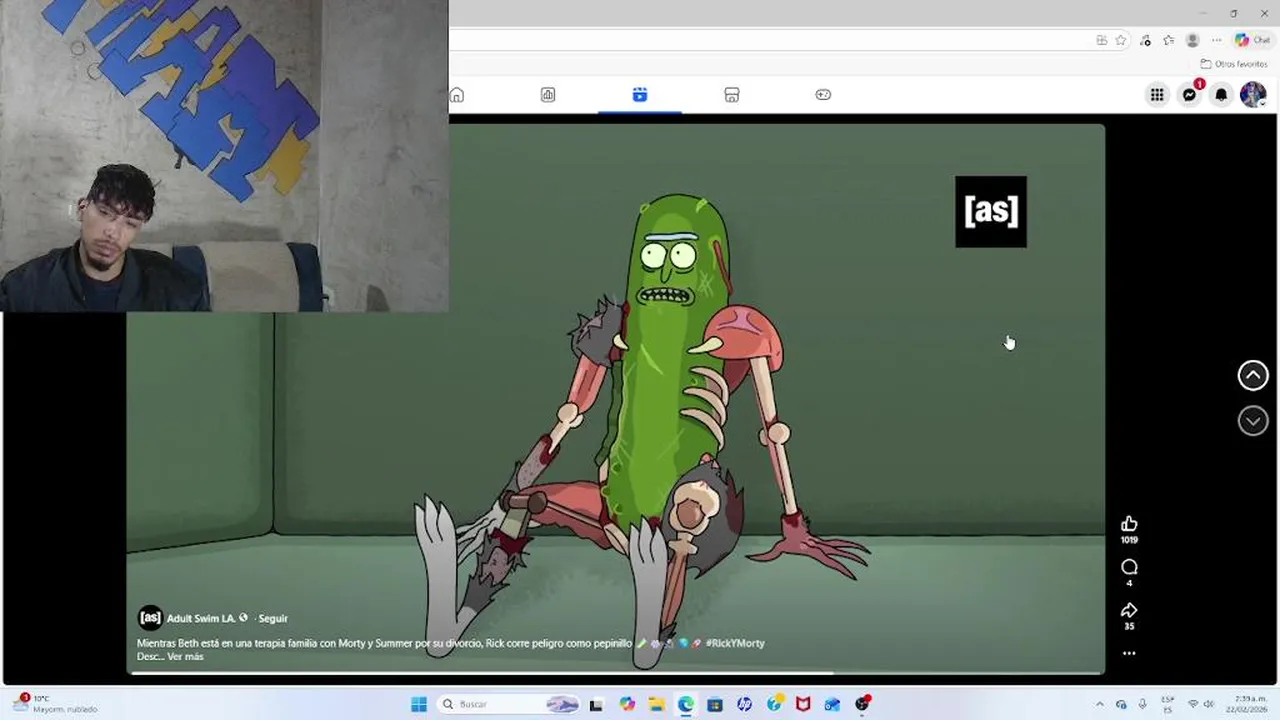This screenshot has height=720, width=1280.
Task: Open the microphone tray icon
Action: [x=1142, y=704]
